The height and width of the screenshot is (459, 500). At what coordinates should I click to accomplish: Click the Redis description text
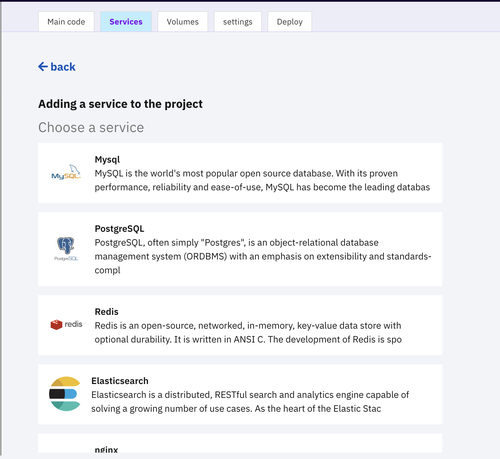click(248, 332)
